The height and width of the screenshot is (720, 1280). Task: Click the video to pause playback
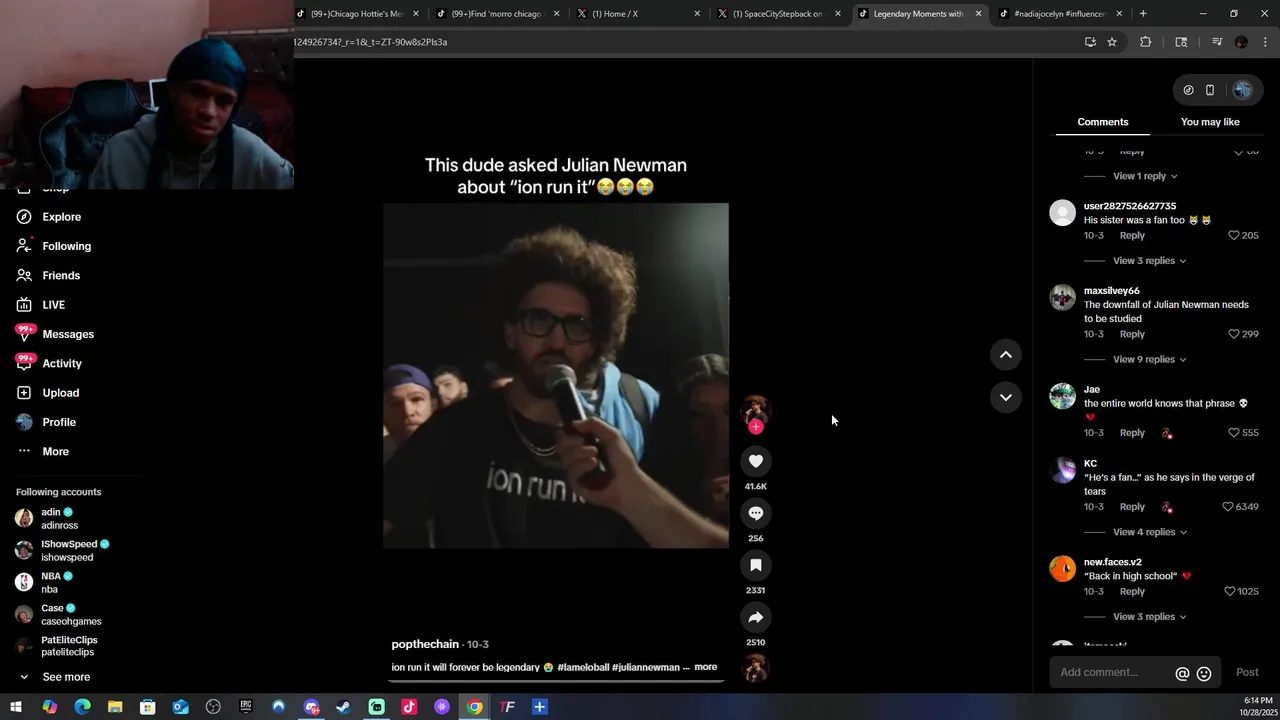pos(556,376)
